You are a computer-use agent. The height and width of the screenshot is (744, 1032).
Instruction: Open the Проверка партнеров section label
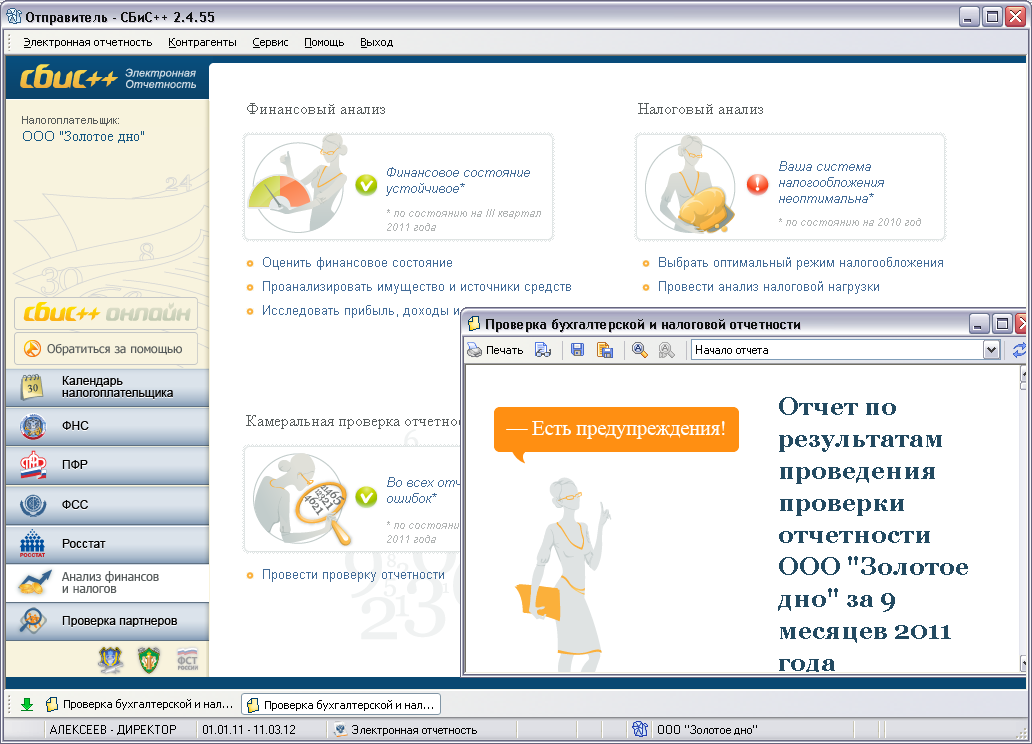[119, 621]
